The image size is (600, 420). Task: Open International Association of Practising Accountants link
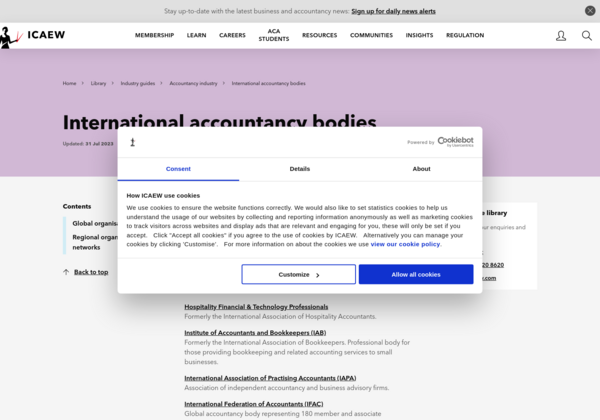click(270, 378)
